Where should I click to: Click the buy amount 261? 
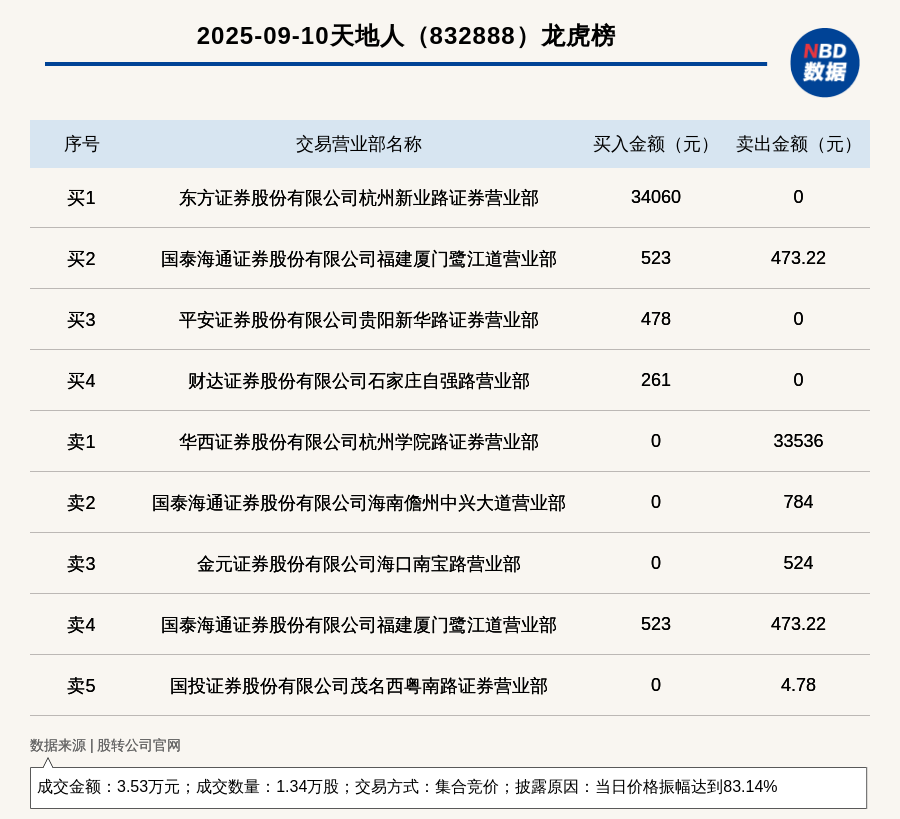pyautogui.click(x=655, y=379)
